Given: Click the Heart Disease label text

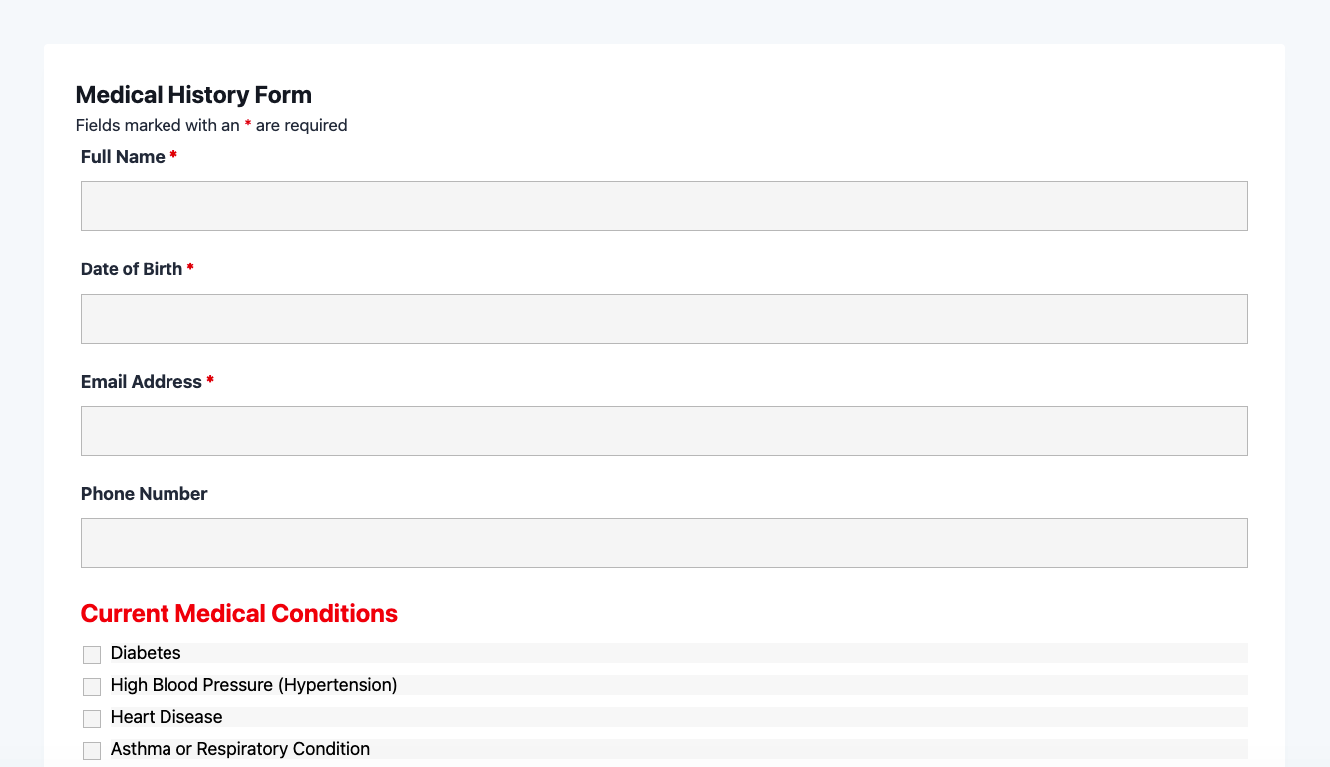Looking at the screenshot, I should pos(167,717).
